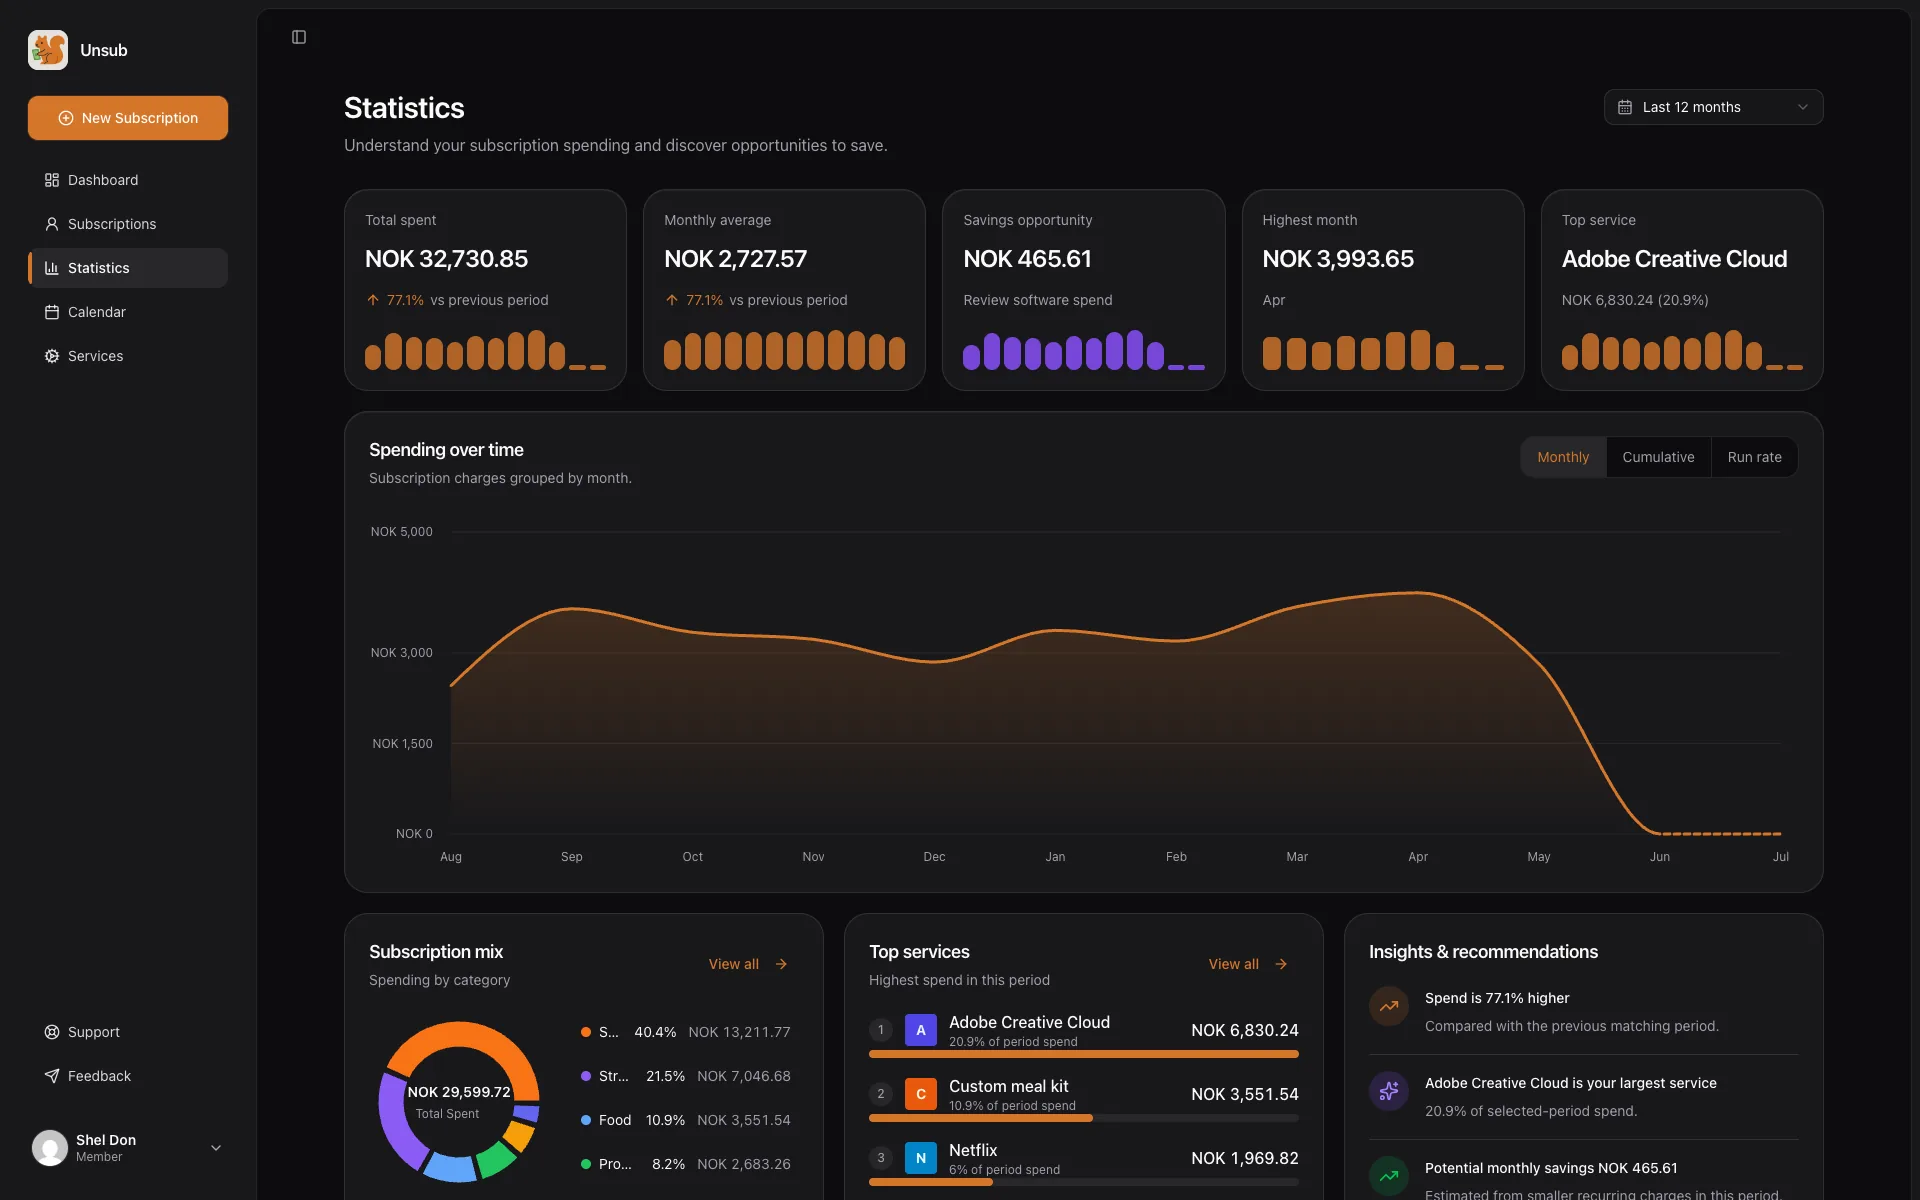Click the Top service stat card
The height and width of the screenshot is (1200, 1920).
coord(1682,290)
